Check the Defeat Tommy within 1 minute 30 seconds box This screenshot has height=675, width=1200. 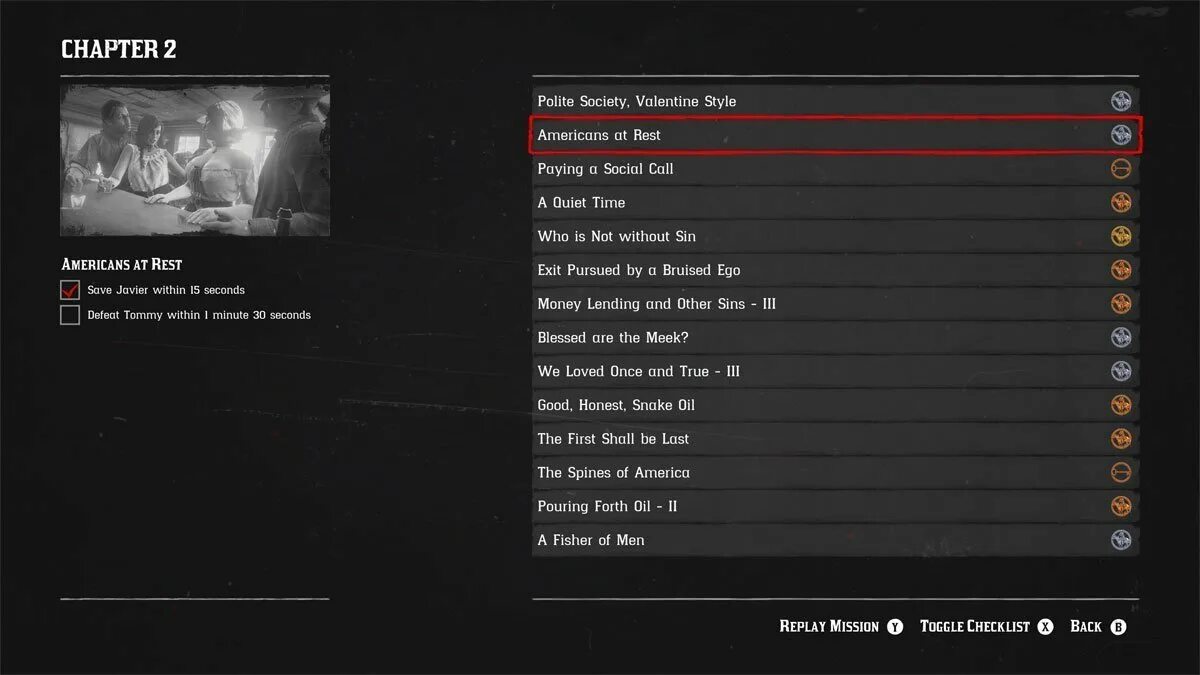(x=70, y=315)
